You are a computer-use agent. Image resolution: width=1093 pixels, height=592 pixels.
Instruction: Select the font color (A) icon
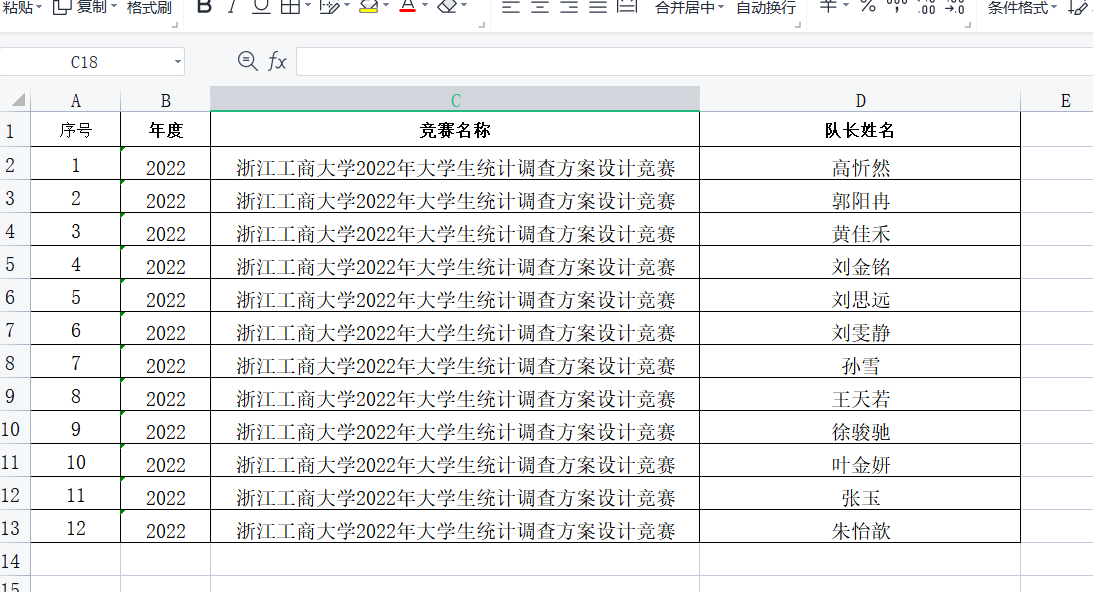point(407,8)
